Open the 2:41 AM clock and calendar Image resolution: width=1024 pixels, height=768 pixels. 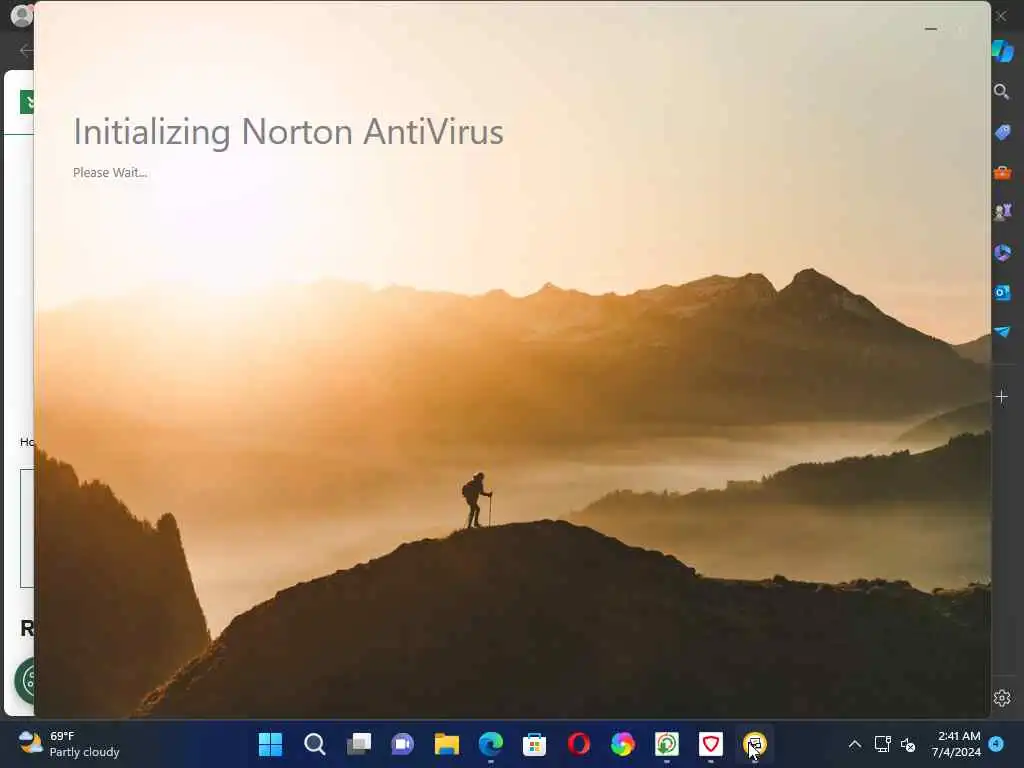click(956, 744)
